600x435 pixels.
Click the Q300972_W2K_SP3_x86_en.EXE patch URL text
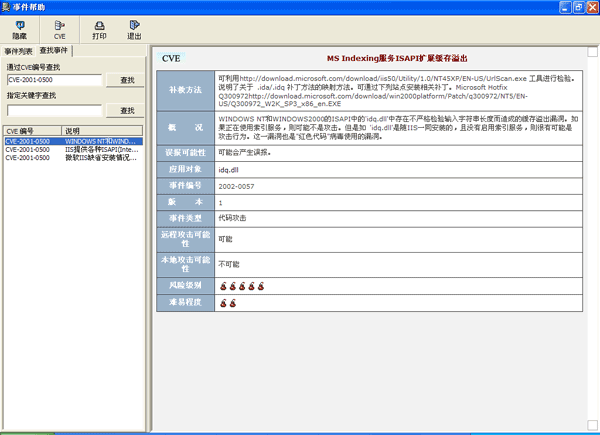373,100
